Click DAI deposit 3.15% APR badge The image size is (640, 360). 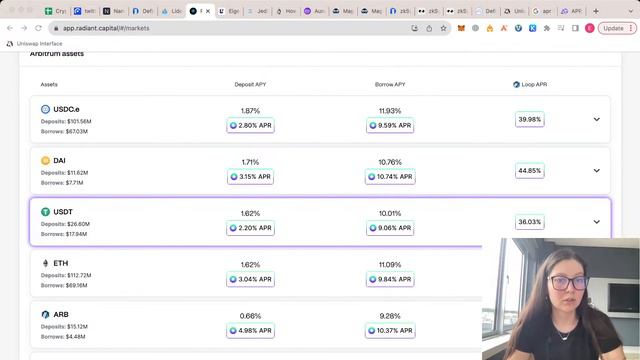[251, 177]
